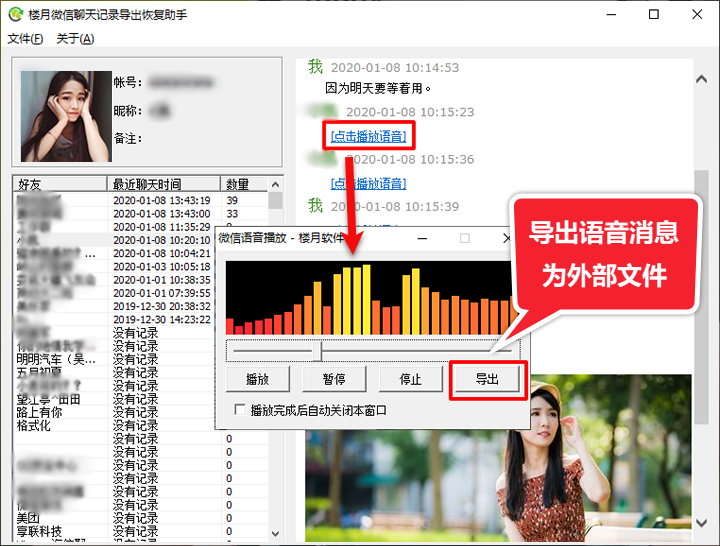Select row with time 2020-01-08 10:20:10
The height and width of the screenshot is (546, 720).
(115, 240)
